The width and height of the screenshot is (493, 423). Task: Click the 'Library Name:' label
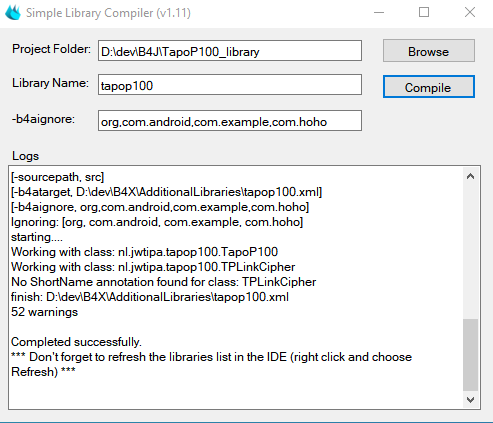(50, 83)
